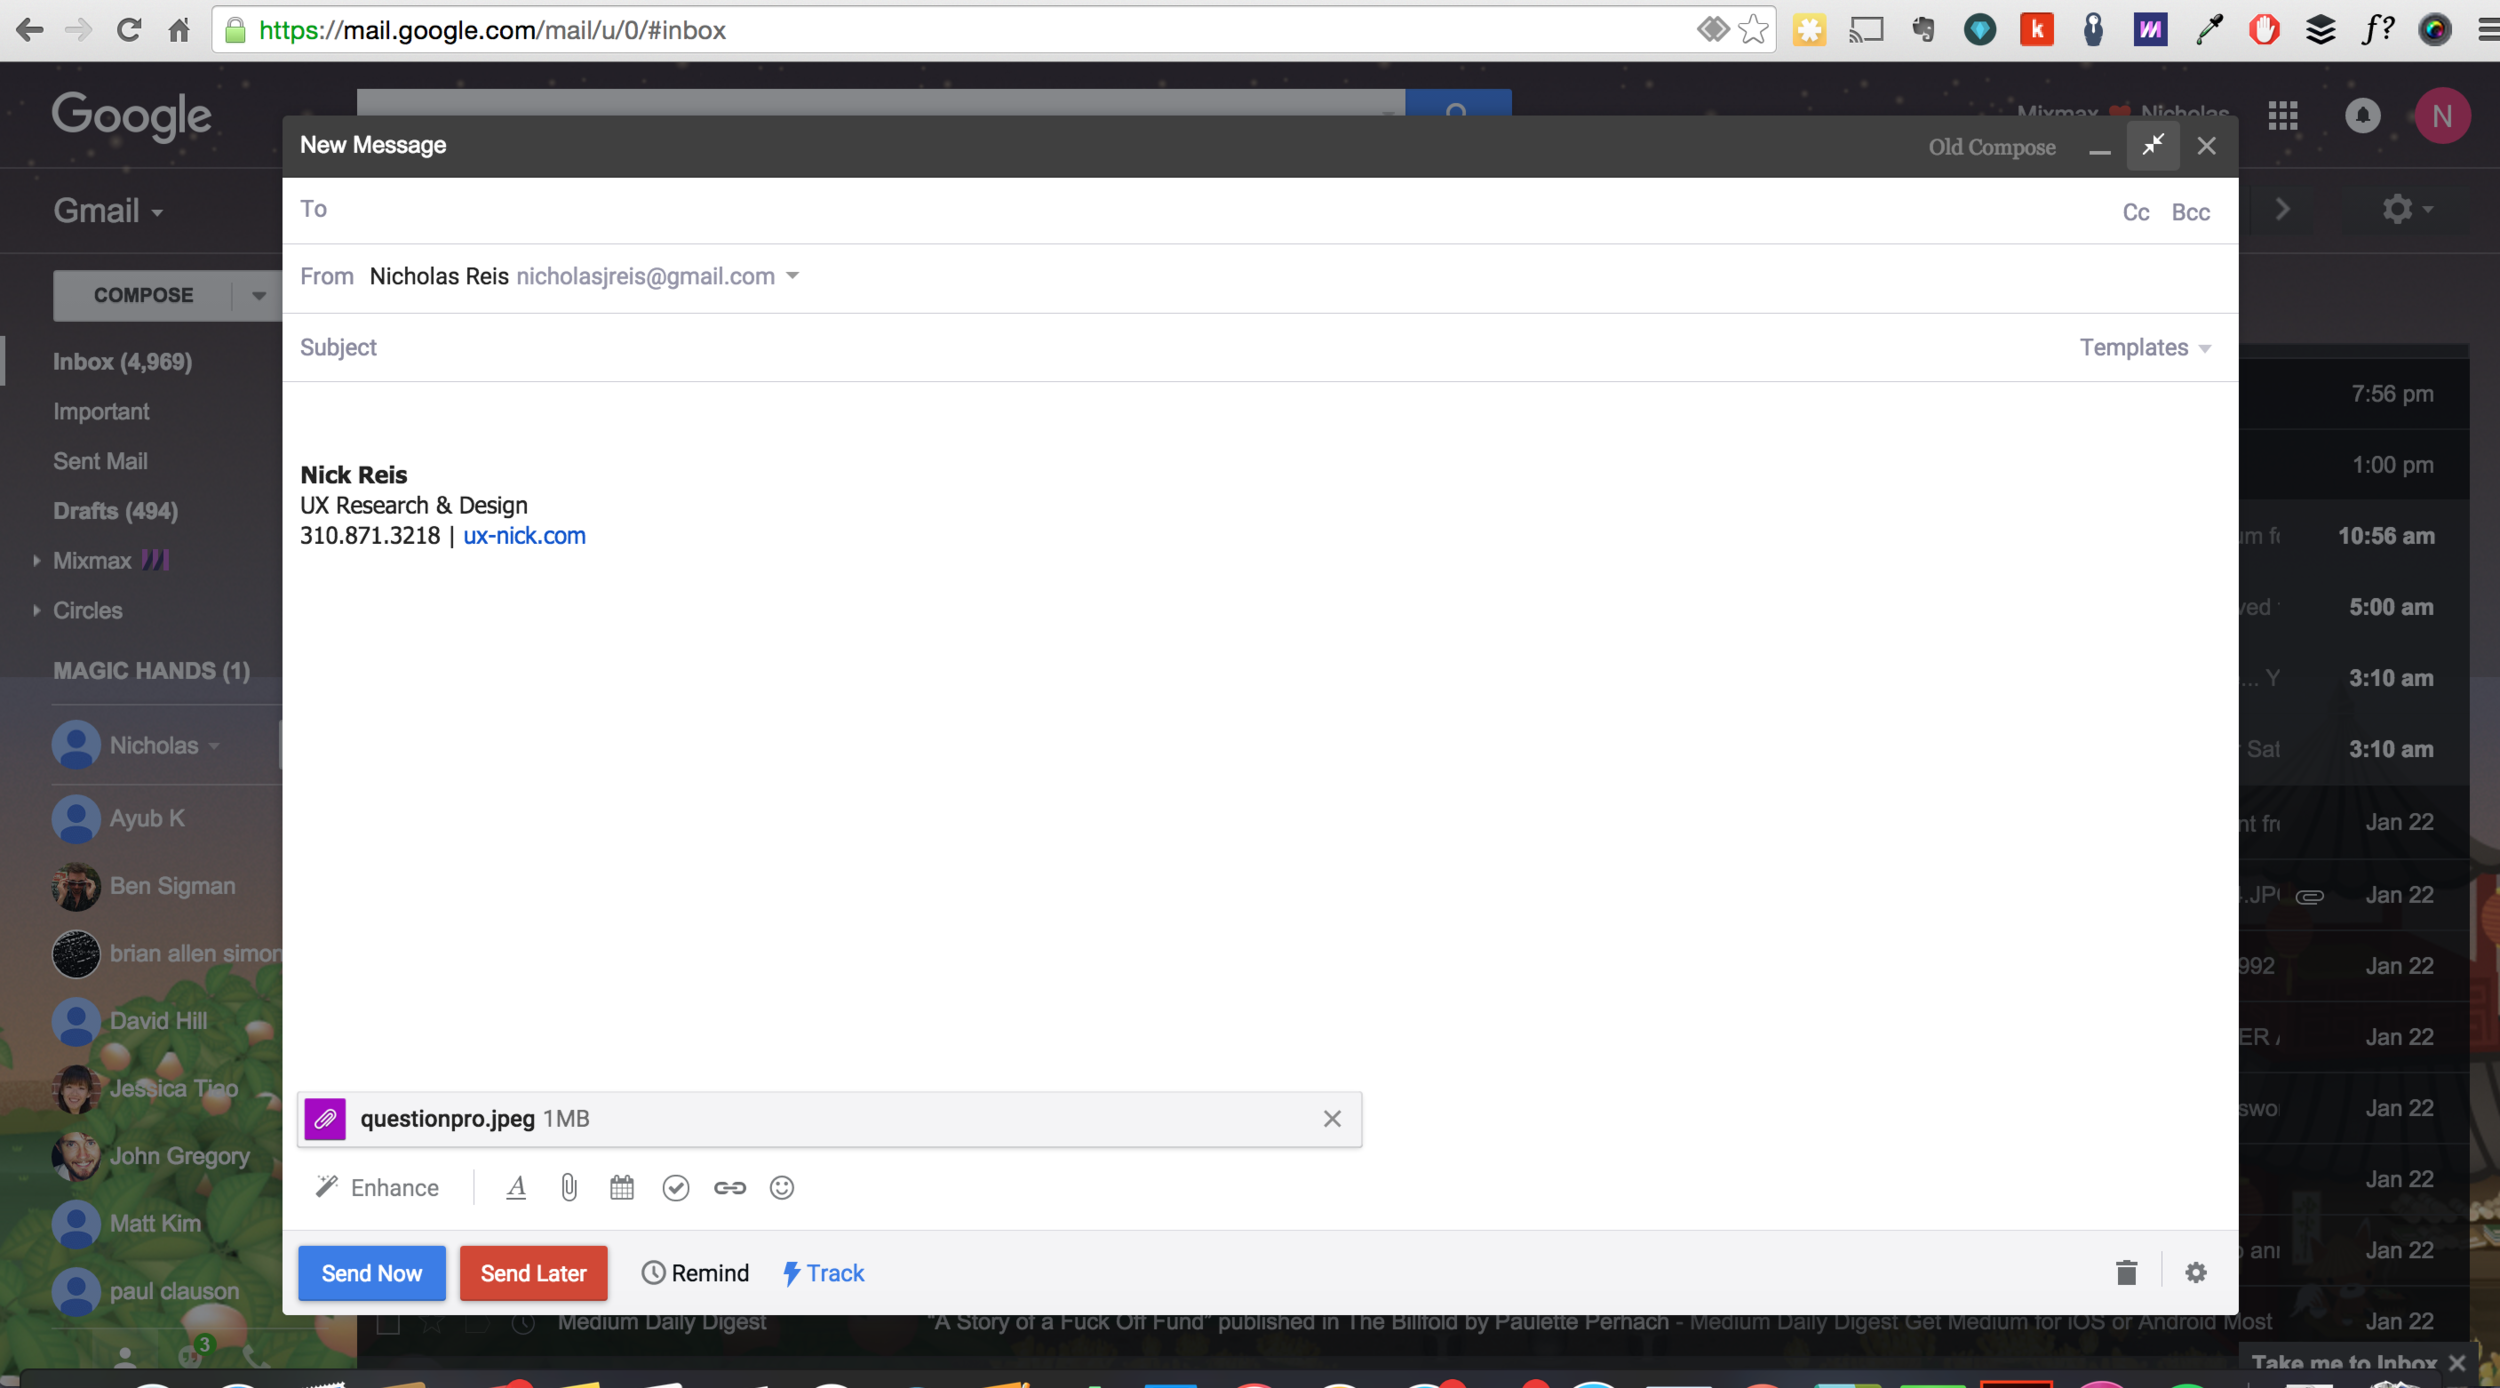The height and width of the screenshot is (1388, 2500).
Task: Click questionpro.jpeg purple attachment icon
Action: pos(325,1118)
